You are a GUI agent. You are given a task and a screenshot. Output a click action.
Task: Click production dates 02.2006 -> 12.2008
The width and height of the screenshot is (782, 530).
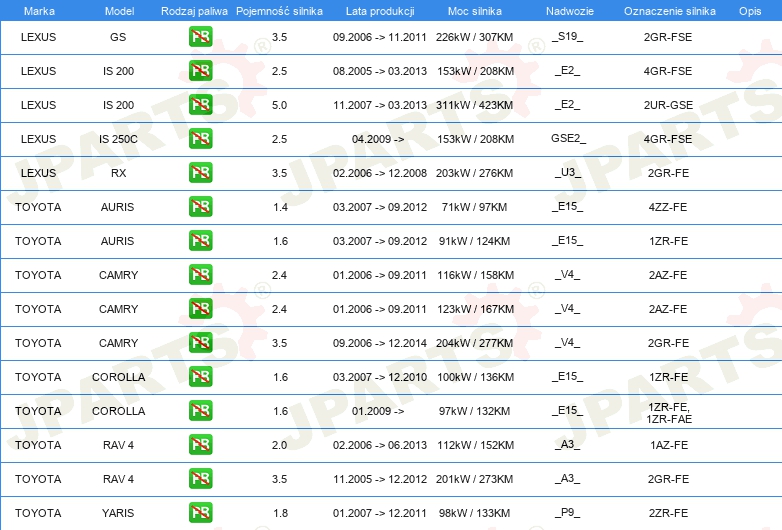click(x=380, y=173)
